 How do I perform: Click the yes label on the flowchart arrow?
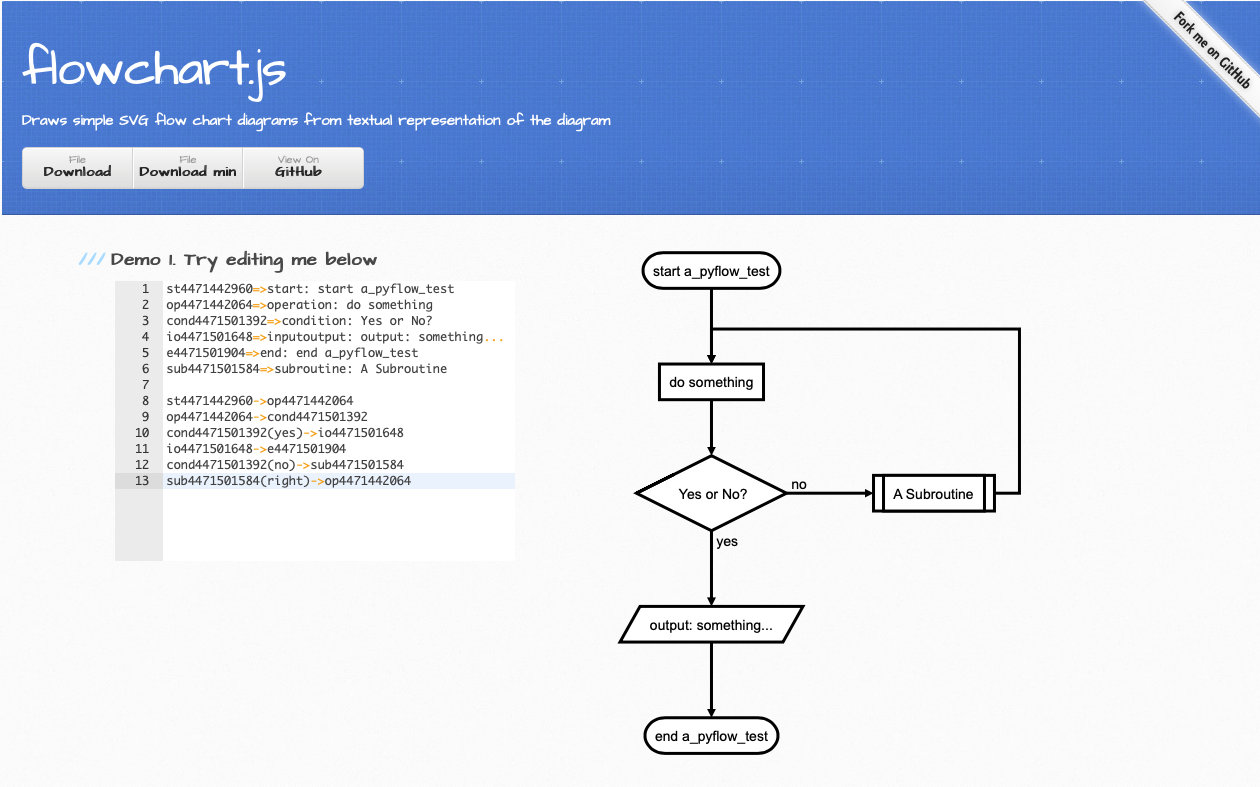pos(726,541)
